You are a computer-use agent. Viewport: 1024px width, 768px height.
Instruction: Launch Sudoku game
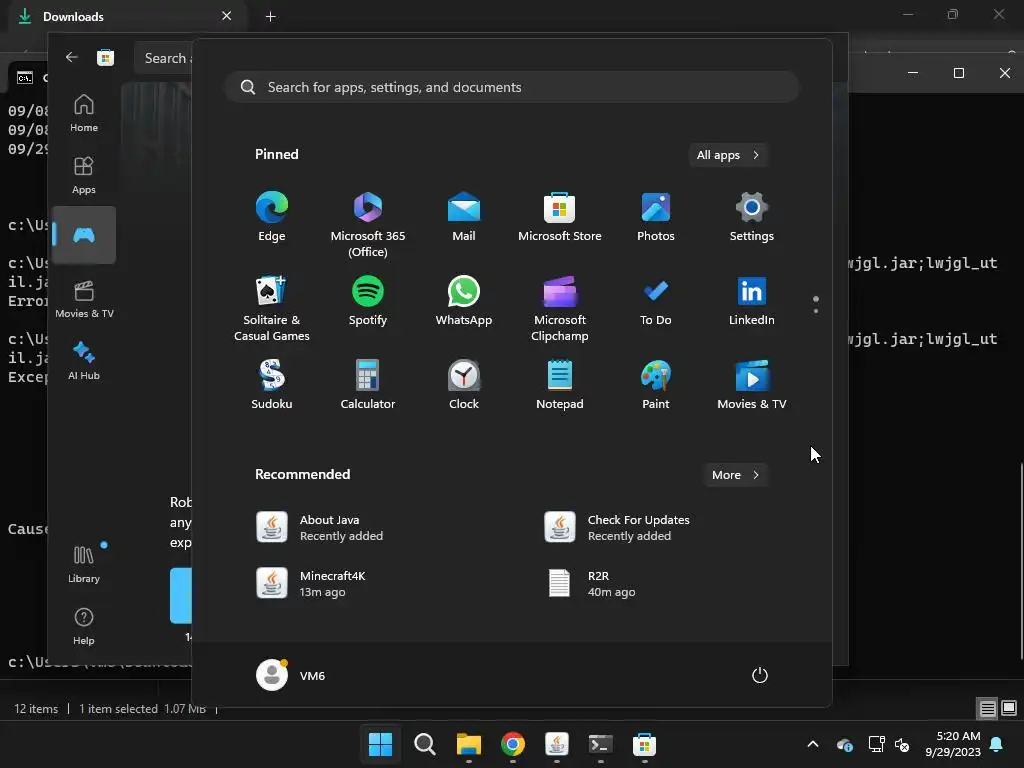click(x=272, y=385)
